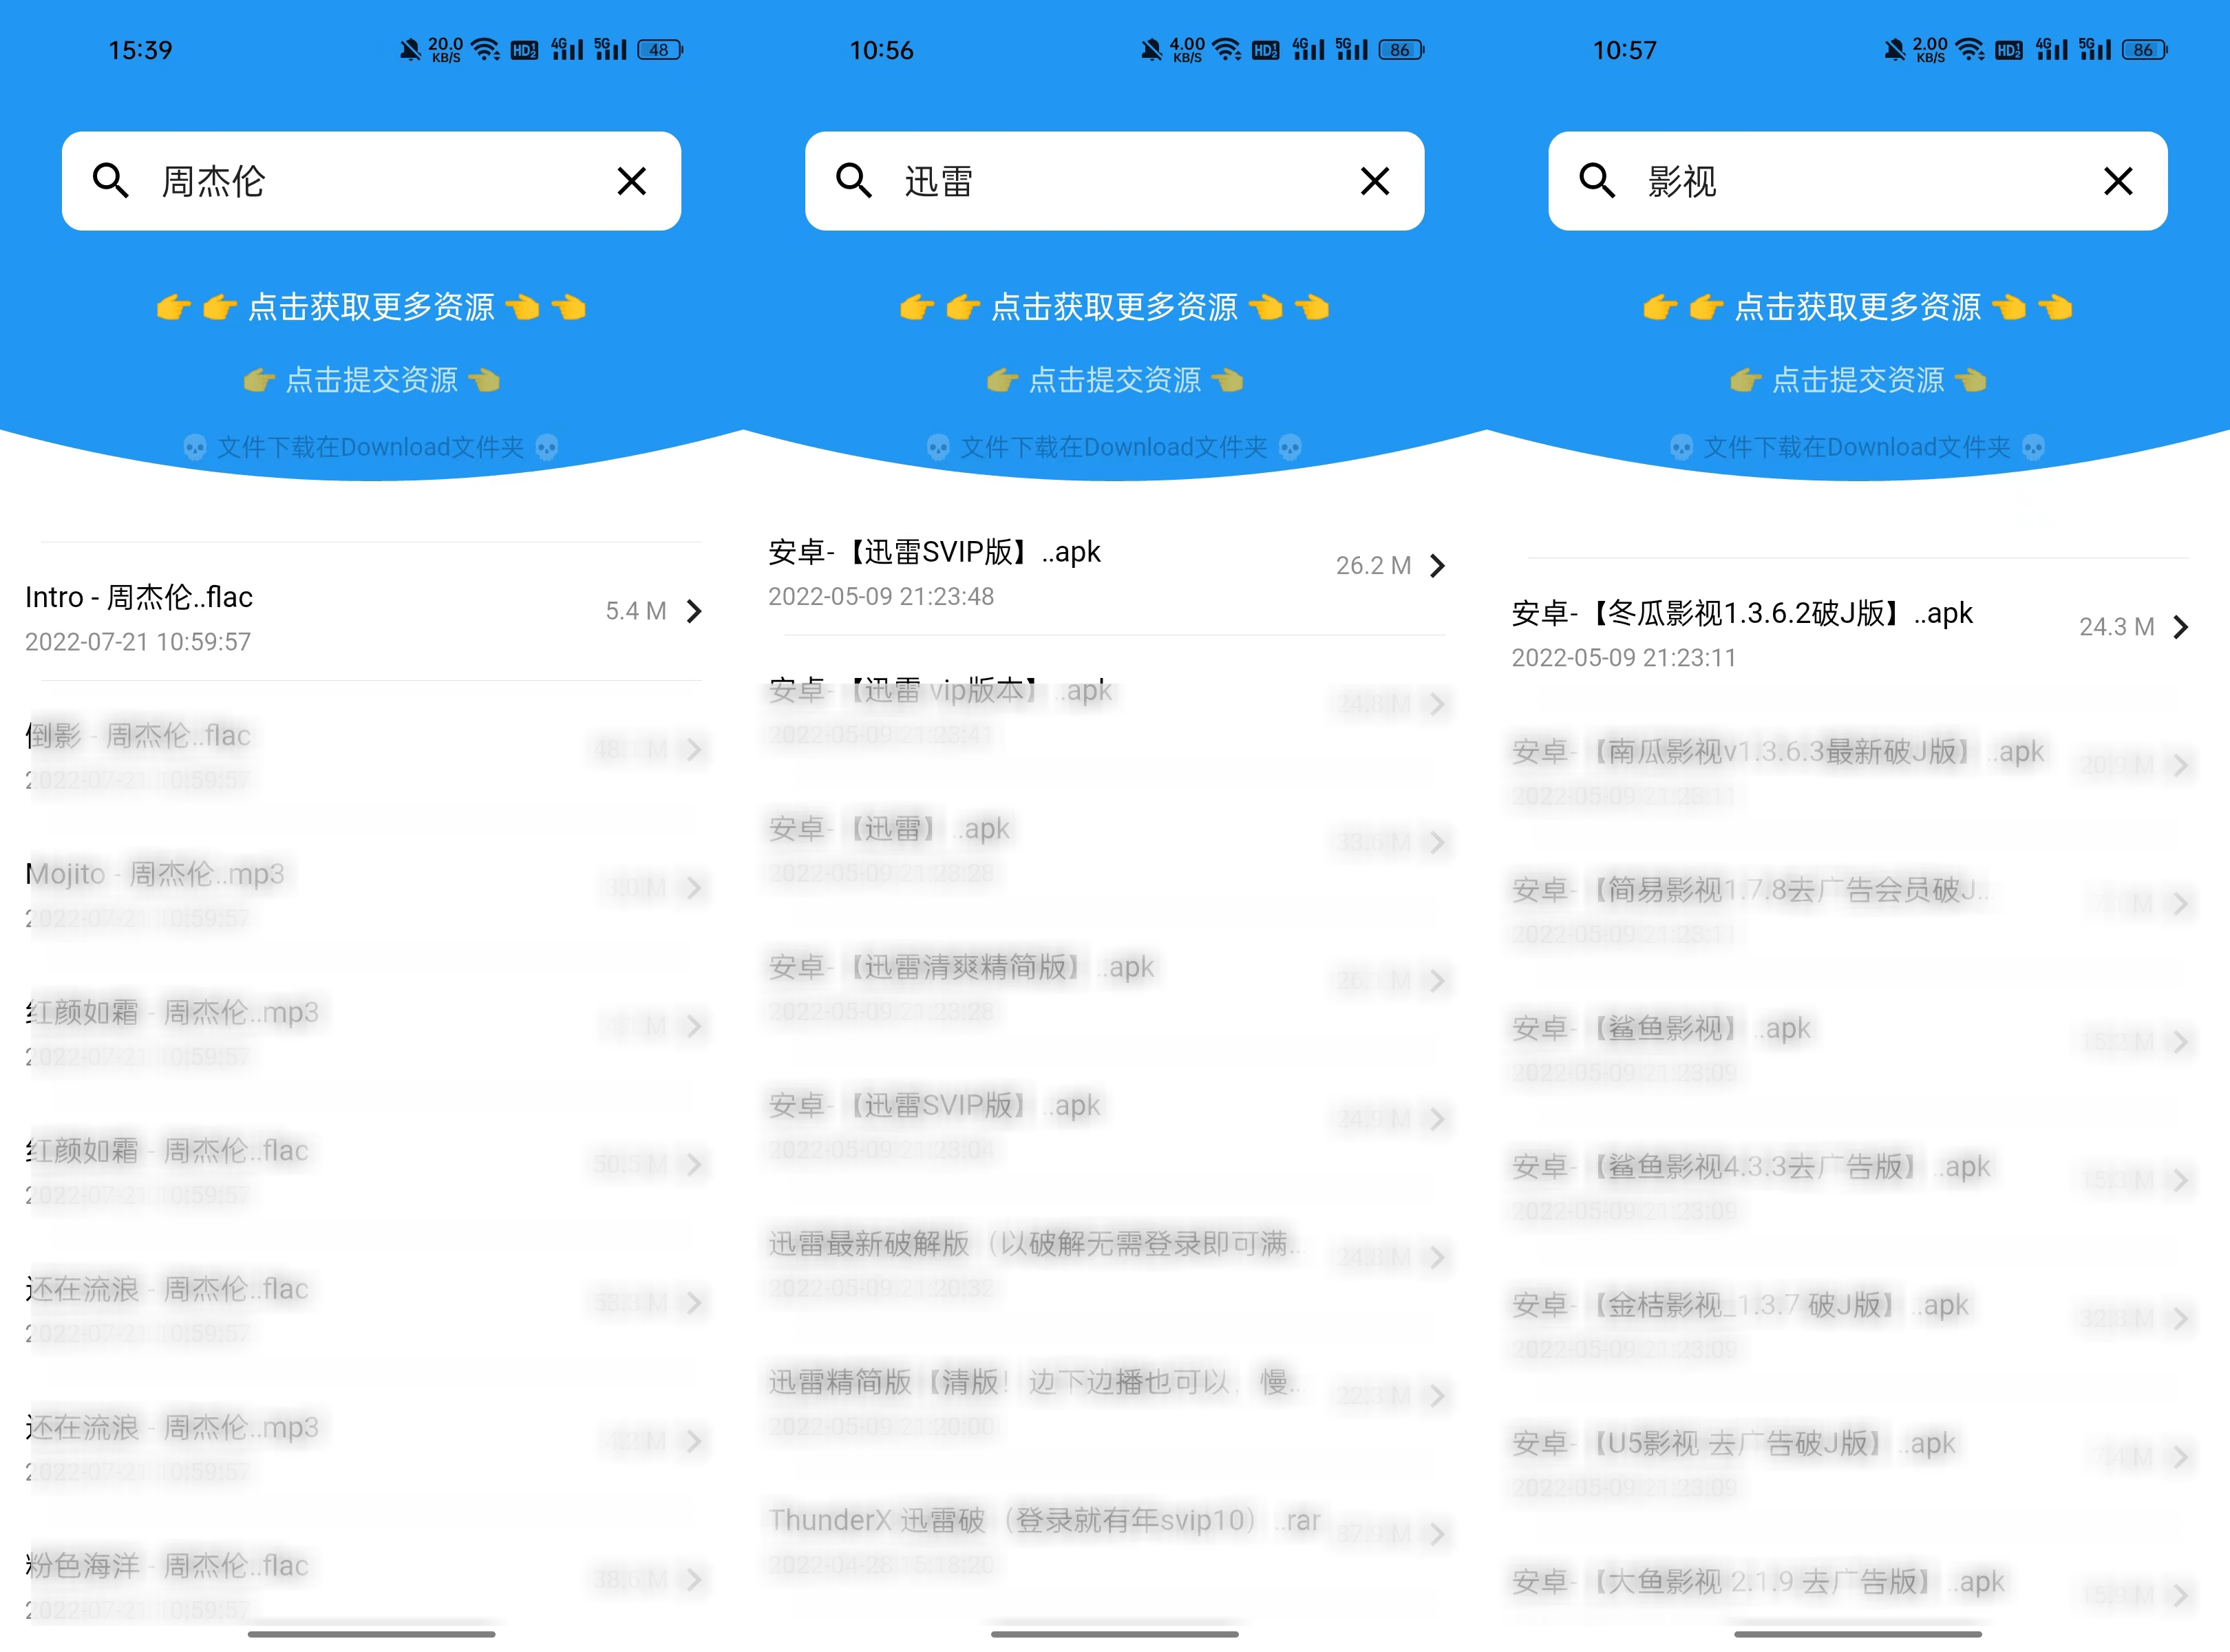The height and width of the screenshot is (1652, 2230).
Task: Click the battery indicator in the status bar
Action: pyautogui.click(x=657, y=49)
